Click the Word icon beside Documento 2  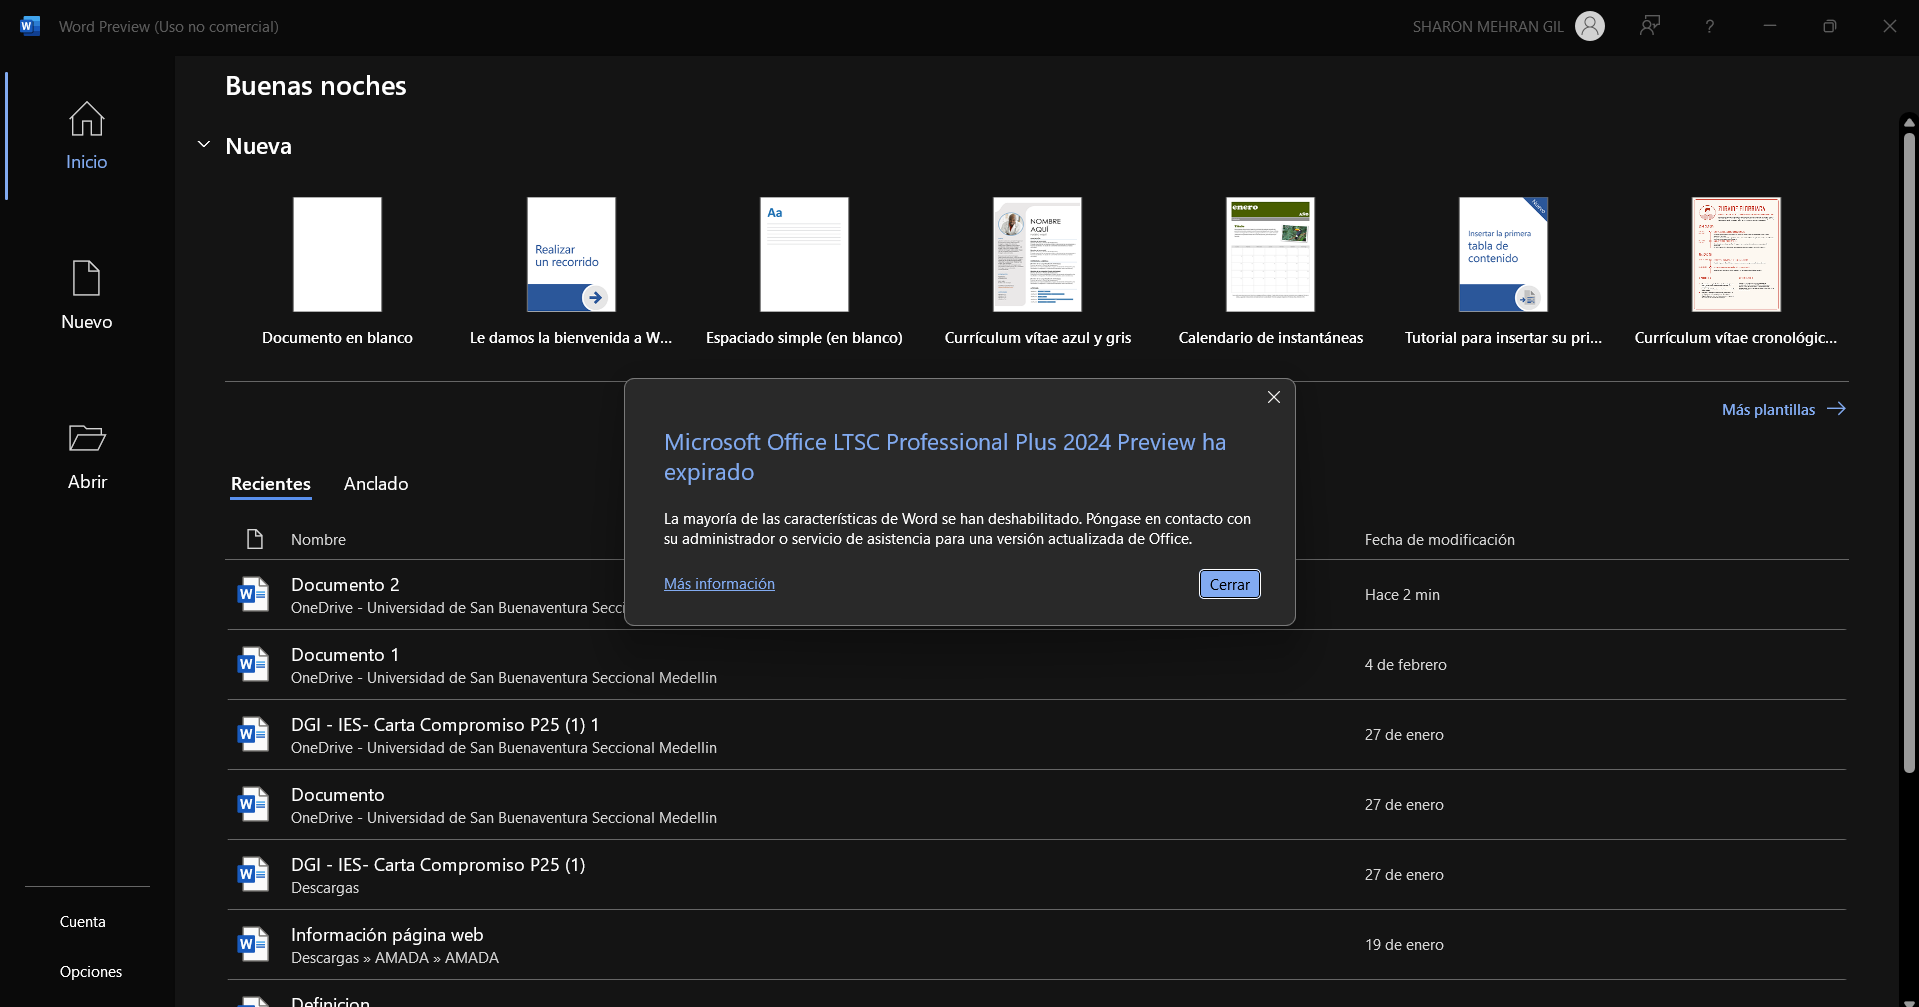253,594
